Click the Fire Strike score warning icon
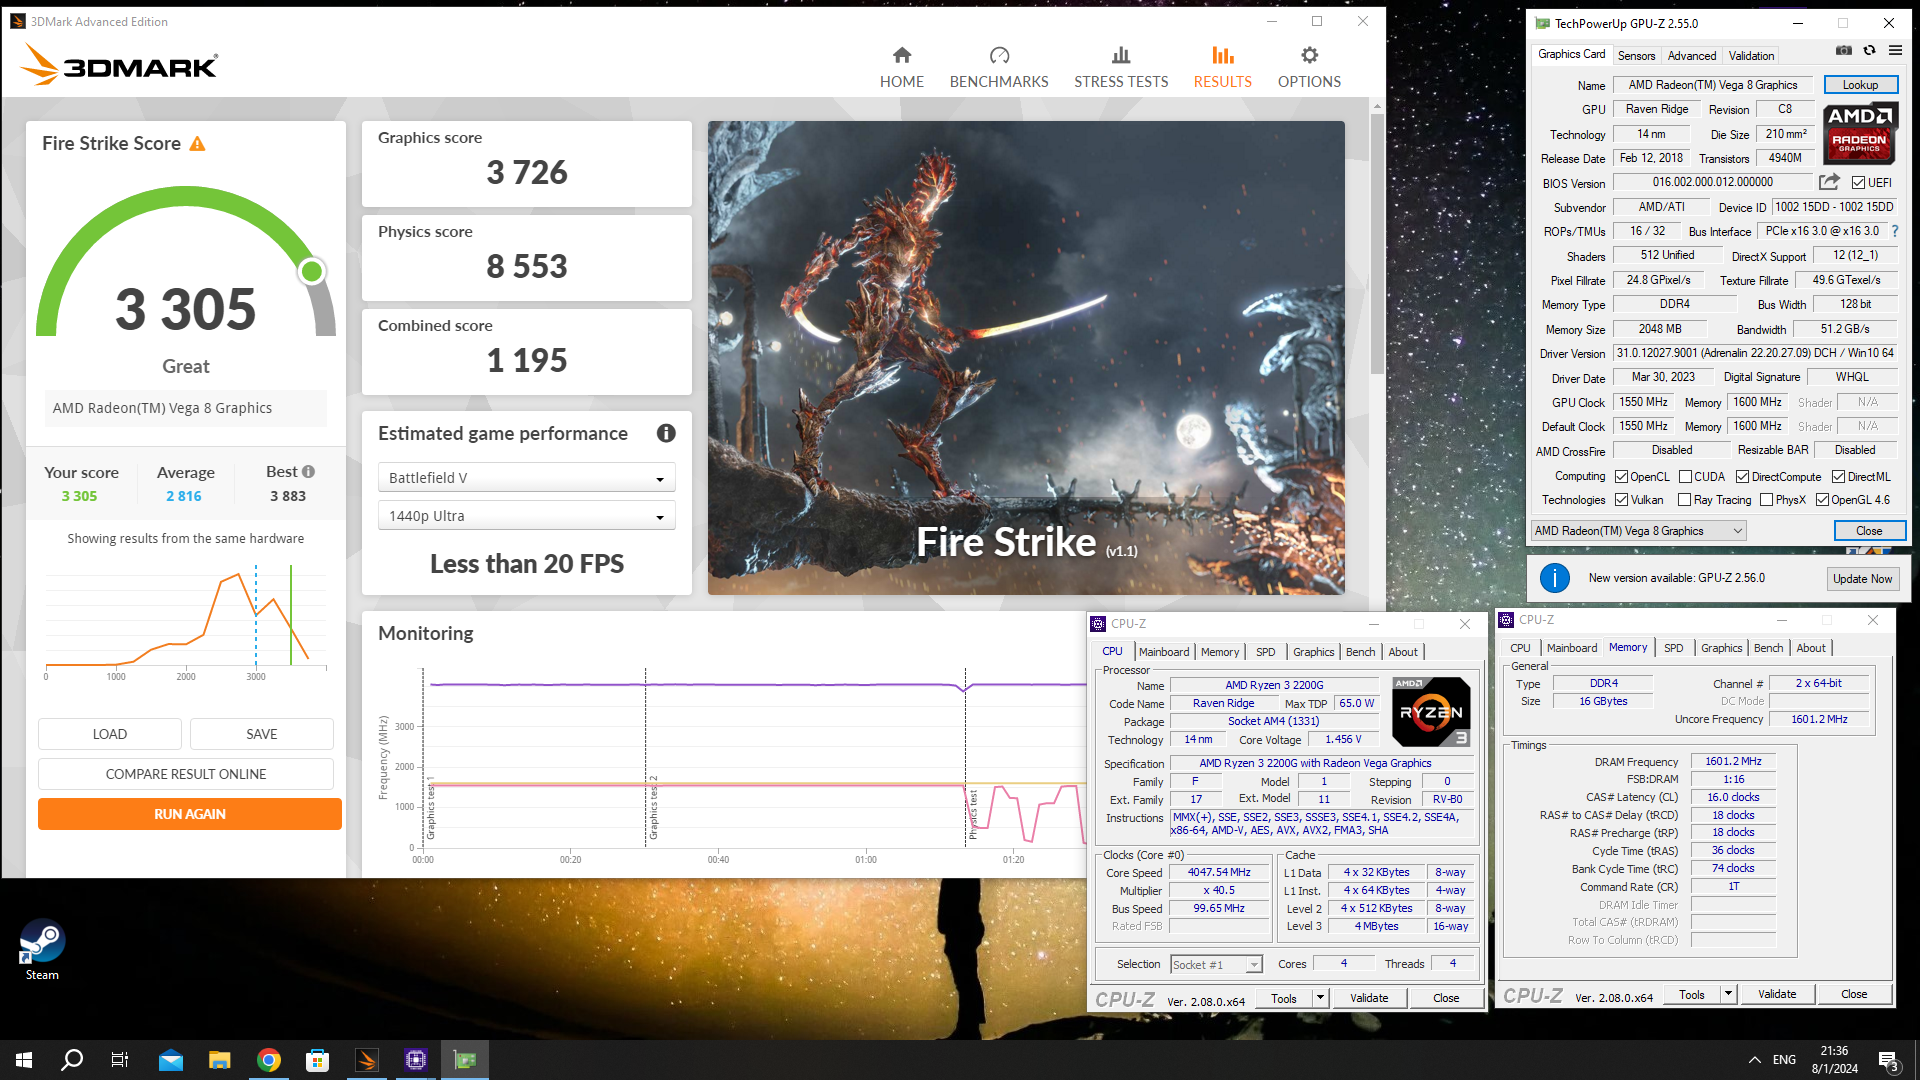This screenshot has width=1920, height=1080. tap(197, 144)
